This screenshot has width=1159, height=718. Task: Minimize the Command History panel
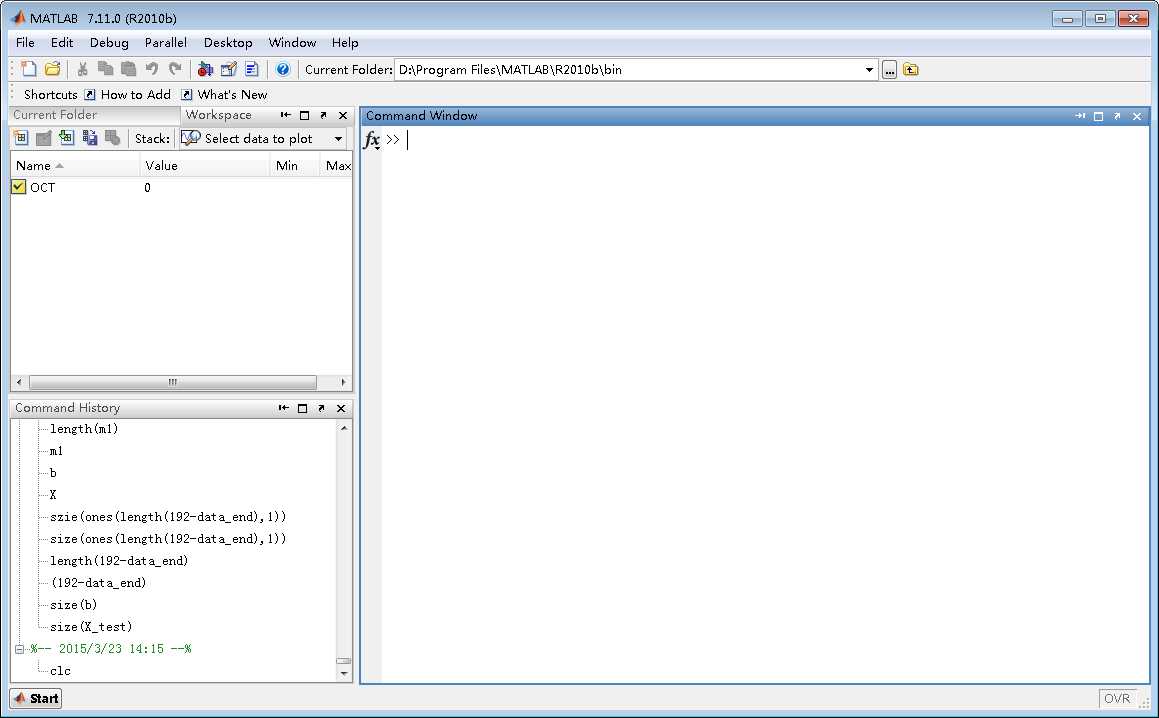[x=284, y=408]
